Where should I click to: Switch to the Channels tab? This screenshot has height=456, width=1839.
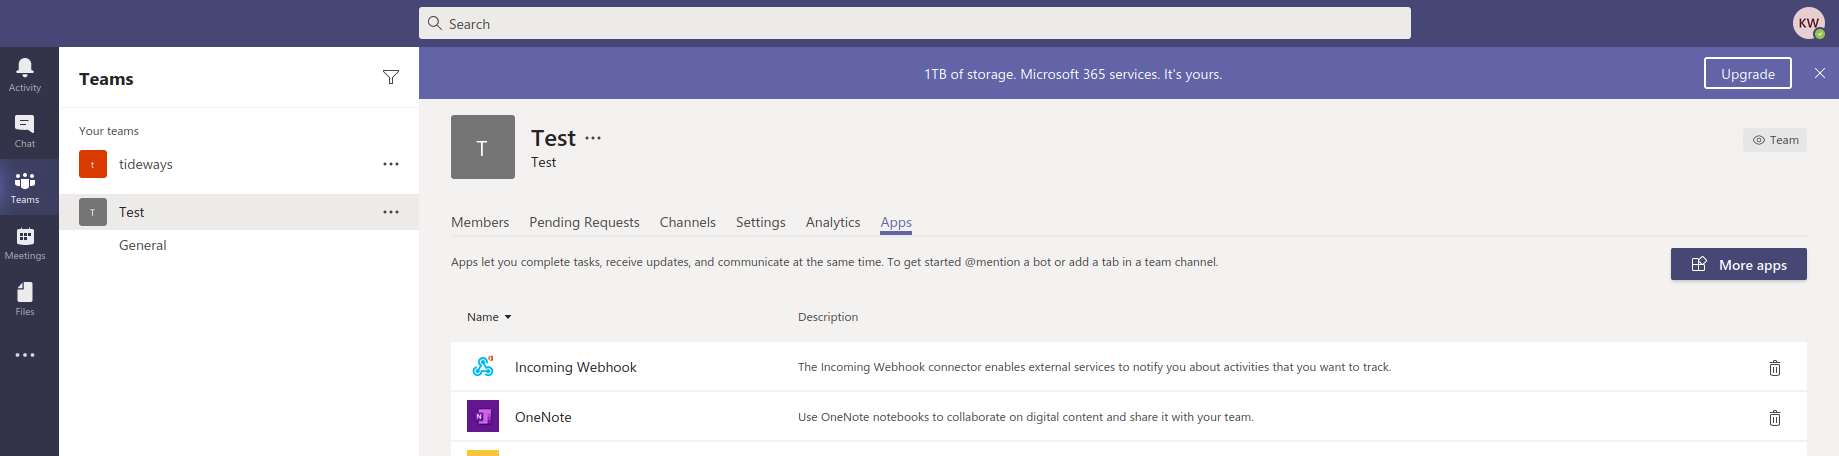[688, 222]
